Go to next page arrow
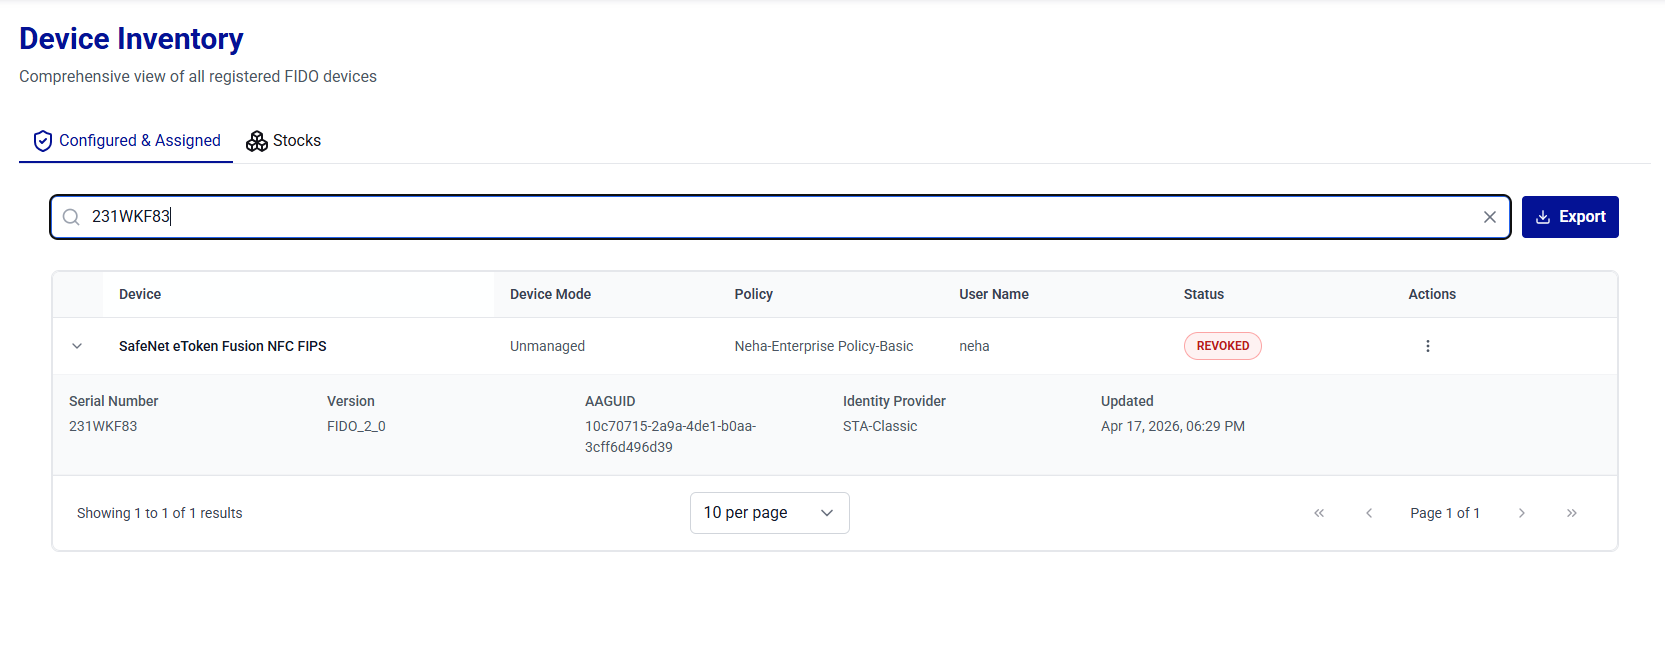Screen dimensions: 1665x646 pos(1522,513)
